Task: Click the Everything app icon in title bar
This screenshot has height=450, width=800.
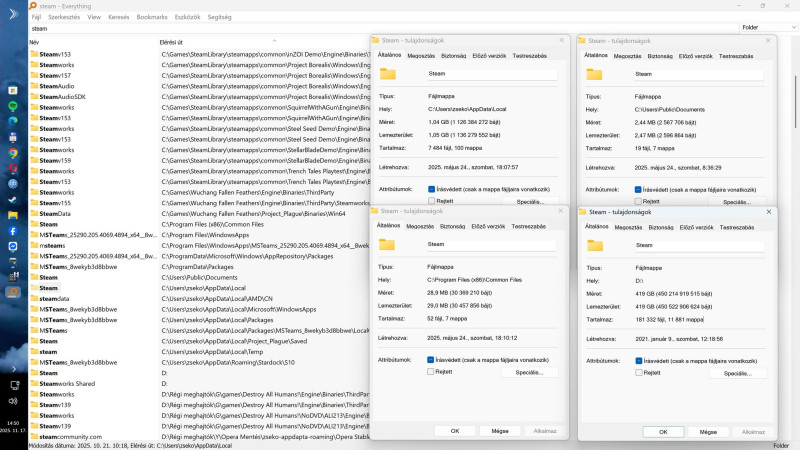Action: [x=33, y=6]
